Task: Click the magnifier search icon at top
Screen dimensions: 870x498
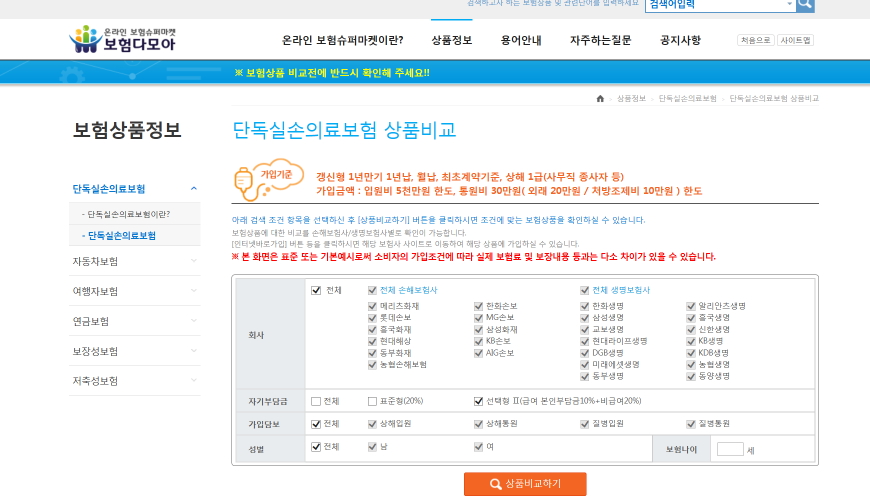Action: (805, 5)
